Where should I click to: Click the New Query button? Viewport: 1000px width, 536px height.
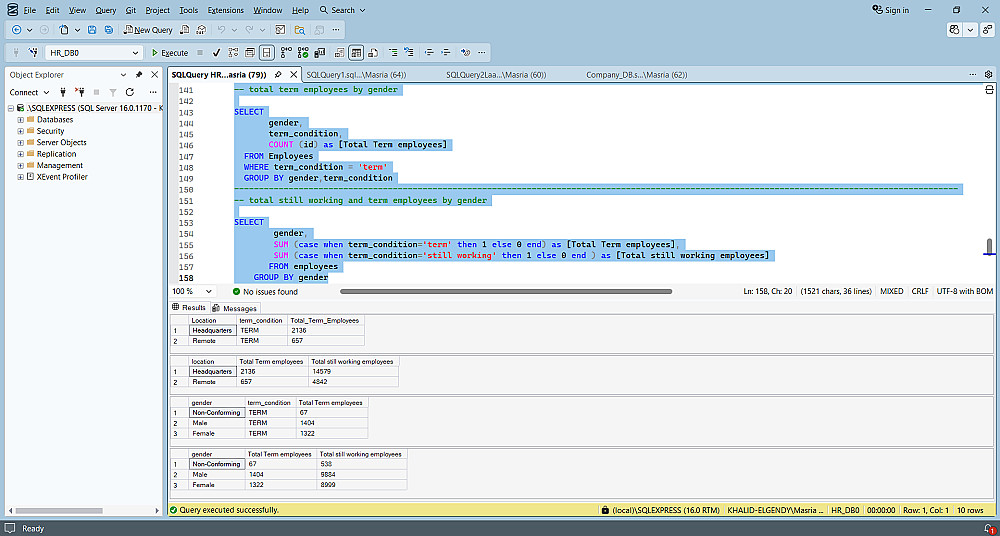(148, 30)
